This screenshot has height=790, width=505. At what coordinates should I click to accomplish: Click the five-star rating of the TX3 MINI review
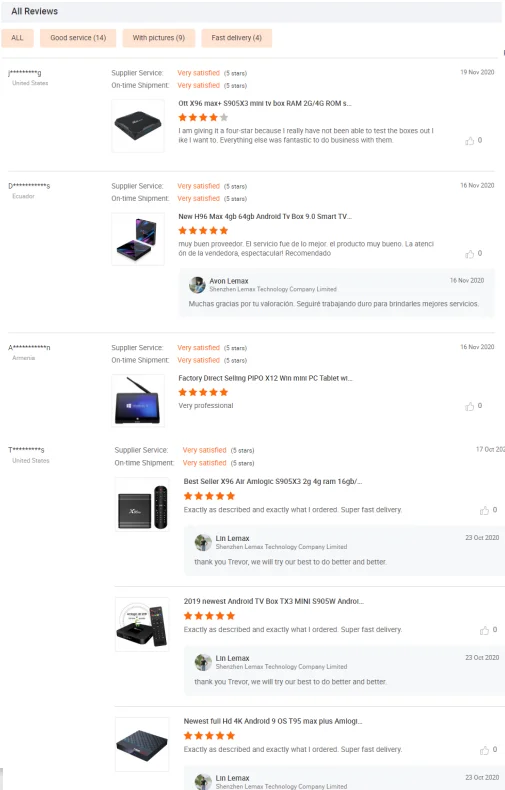coord(209,616)
